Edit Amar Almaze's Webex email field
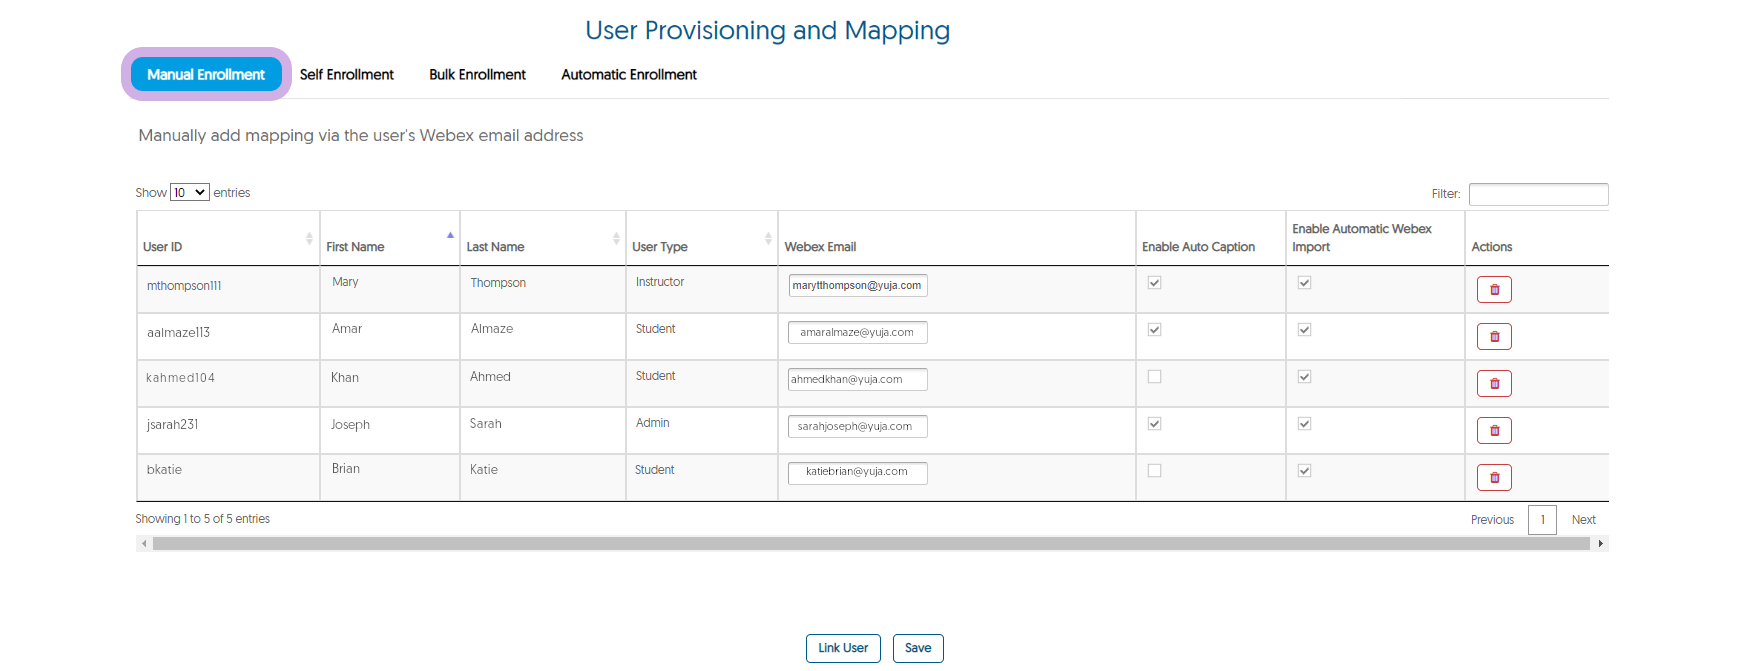 pyautogui.click(x=857, y=333)
